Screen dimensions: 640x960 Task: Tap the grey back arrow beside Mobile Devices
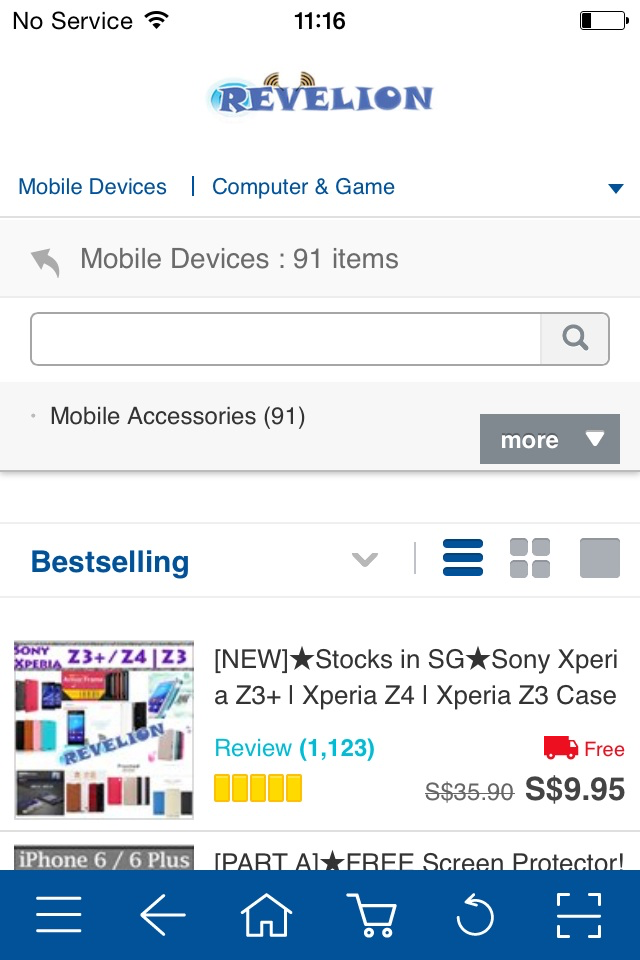(x=46, y=261)
